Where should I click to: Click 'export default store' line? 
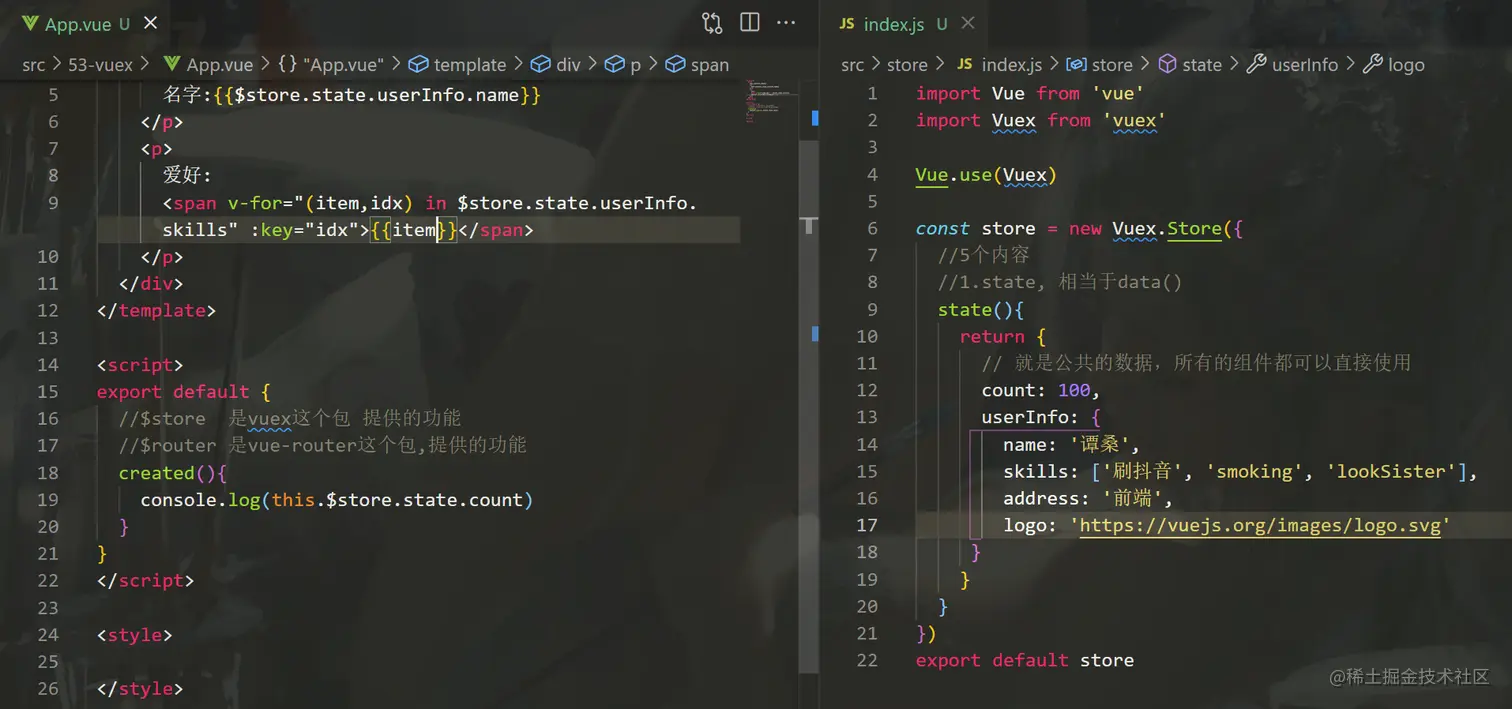[1025, 660]
